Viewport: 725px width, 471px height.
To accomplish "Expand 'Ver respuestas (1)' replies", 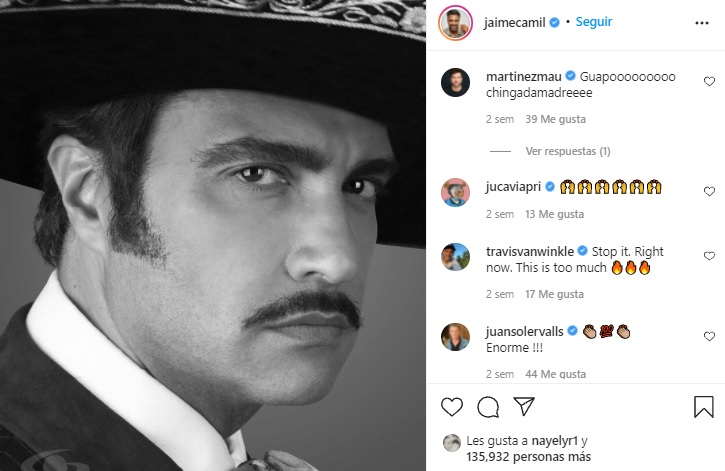I will click(x=567, y=151).
